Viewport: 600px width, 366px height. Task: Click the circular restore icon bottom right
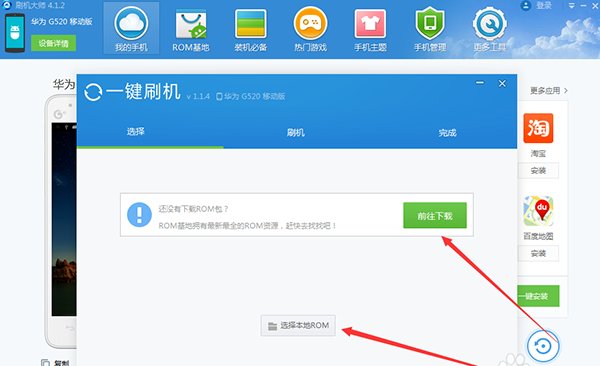[x=543, y=346]
